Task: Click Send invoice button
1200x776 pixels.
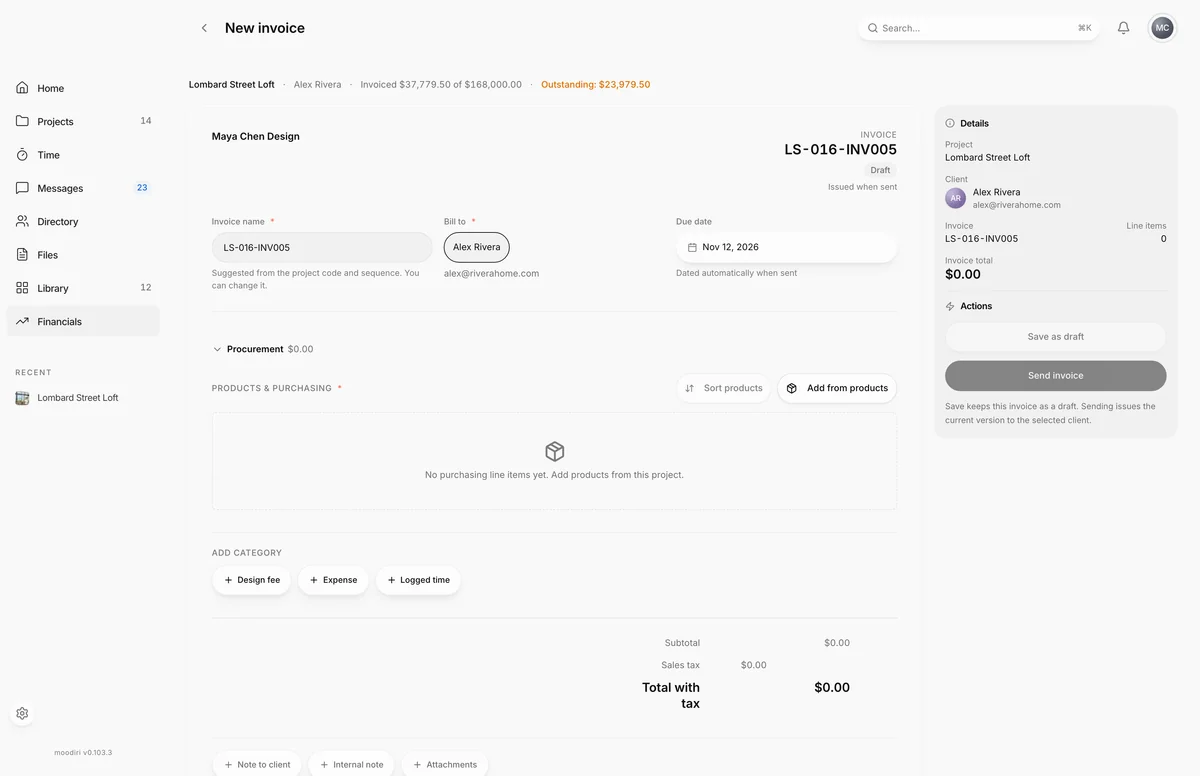Action: (x=1055, y=376)
